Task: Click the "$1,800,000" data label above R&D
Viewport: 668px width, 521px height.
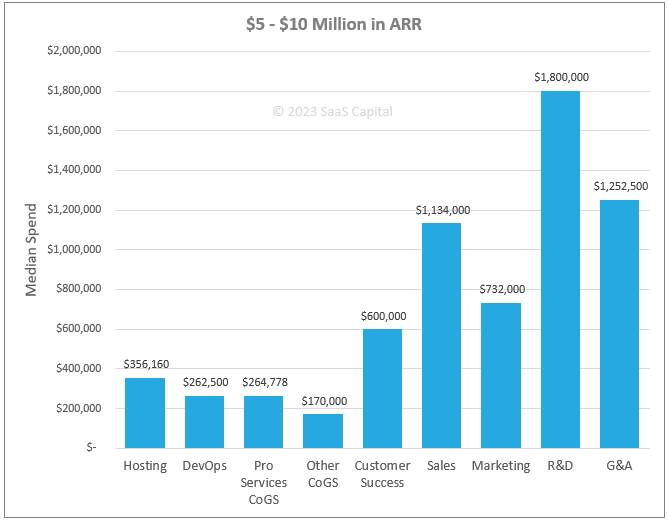Action: (x=561, y=77)
